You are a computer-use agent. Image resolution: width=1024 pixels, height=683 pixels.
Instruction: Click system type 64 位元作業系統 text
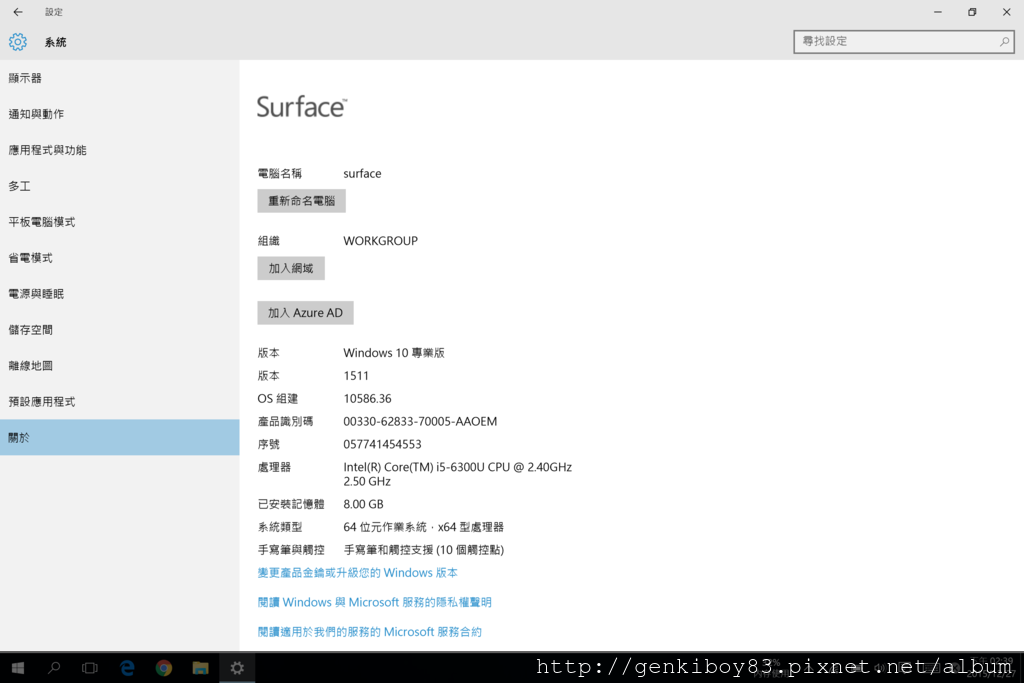424,527
